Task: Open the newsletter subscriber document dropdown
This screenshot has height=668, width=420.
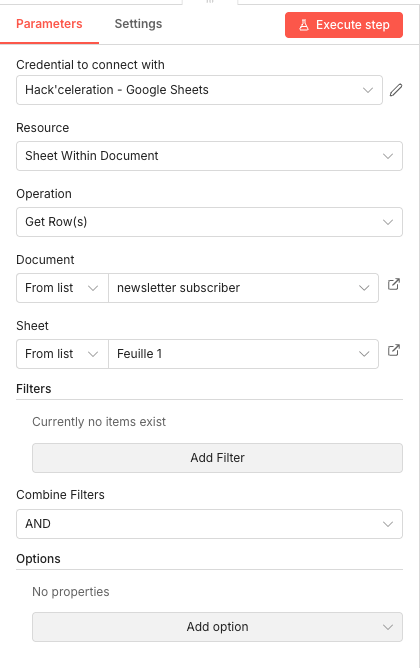Action: click(x=243, y=288)
